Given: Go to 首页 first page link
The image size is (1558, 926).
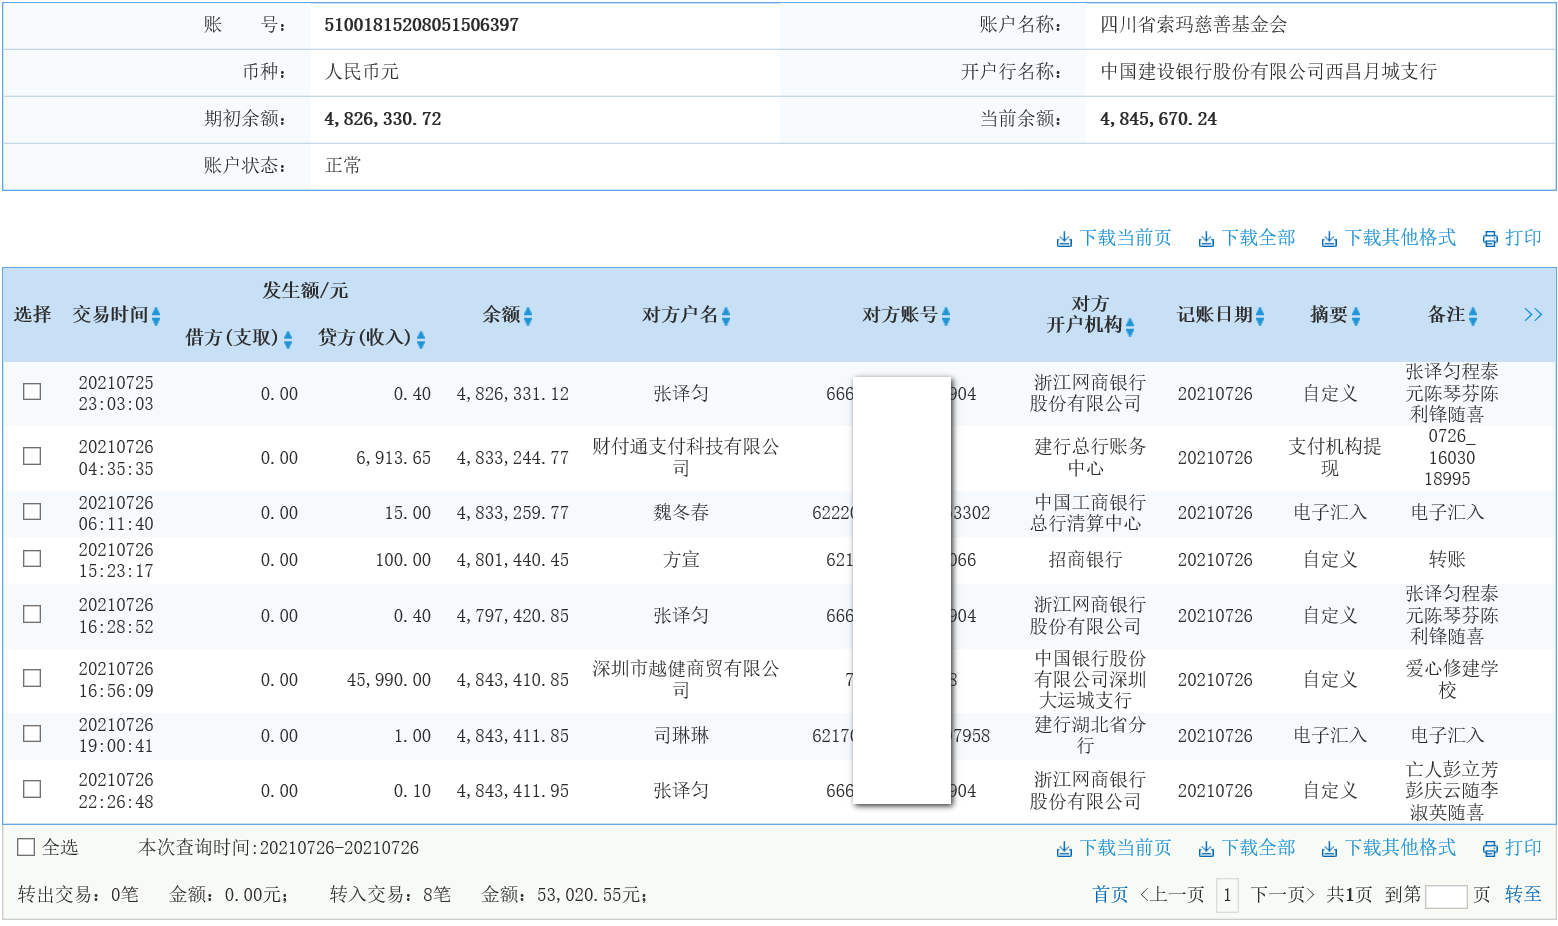Looking at the screenshot, I should point(1110,894).
